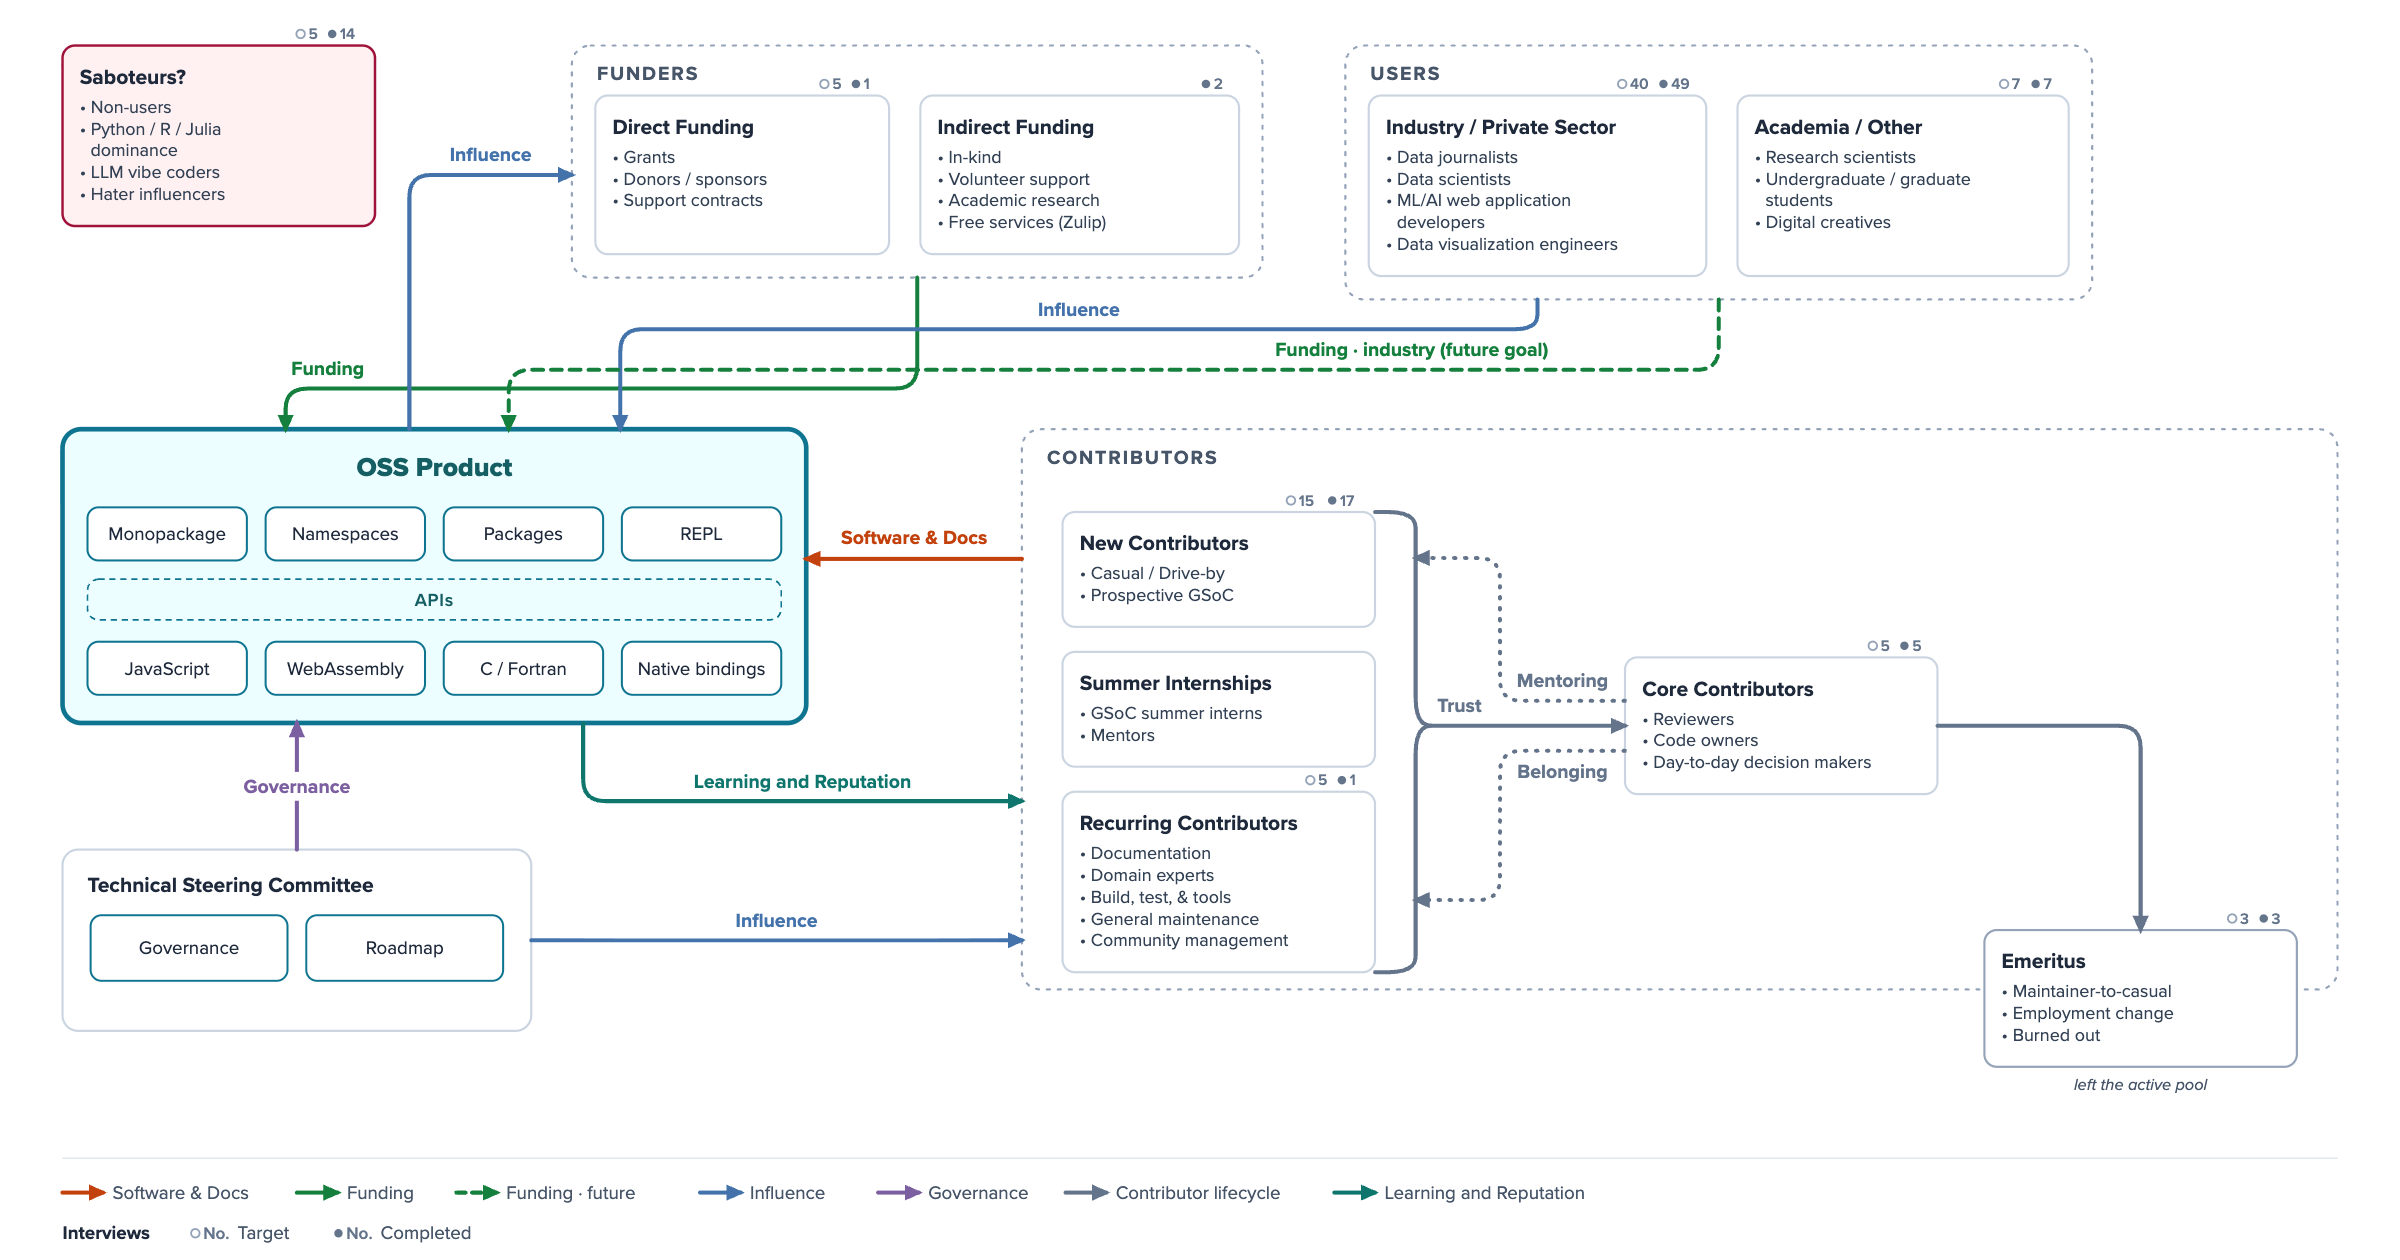Select the Summer Internships heading
The width and height of the screenshot is (2400, 1260).
pos(1175,683)
